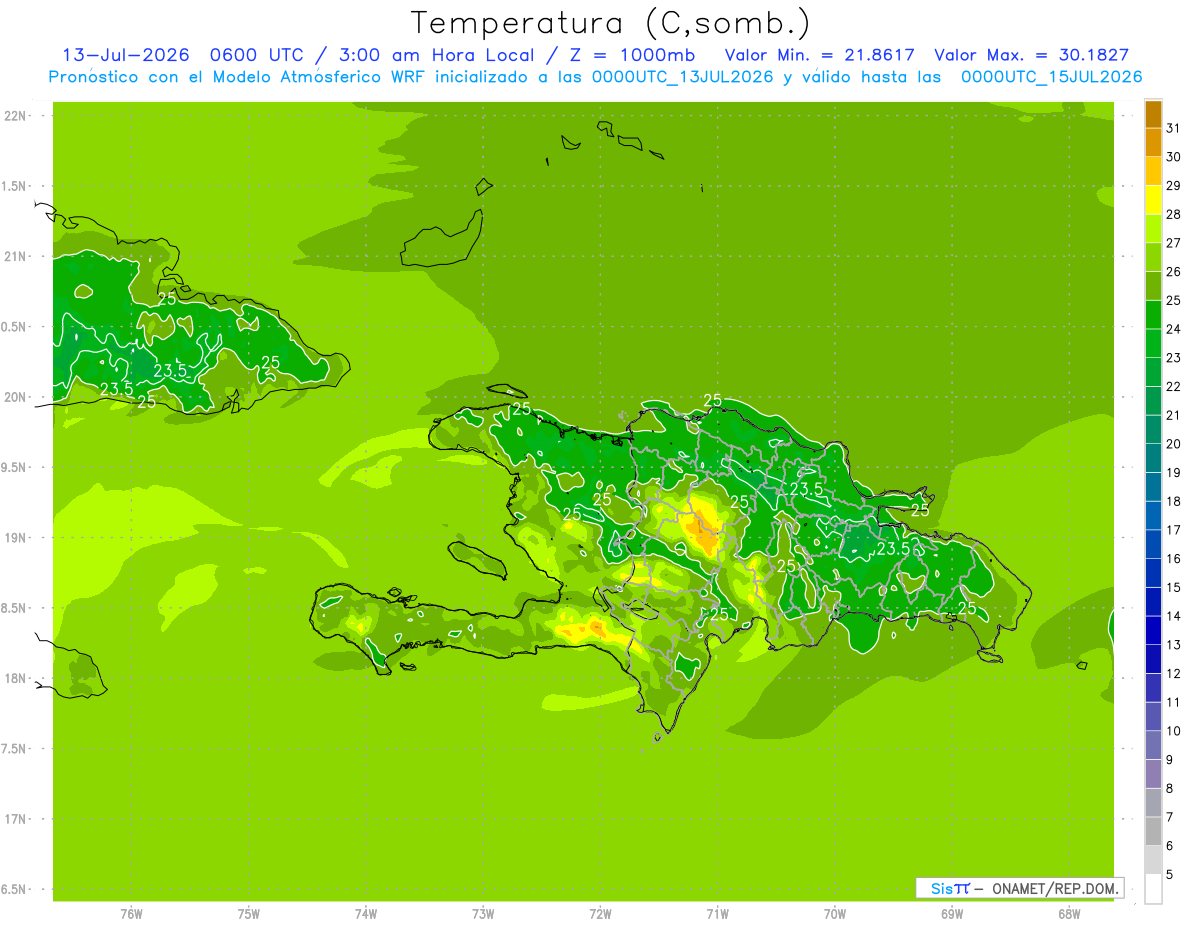Click the 16 label on the color scale
Viewport: 1200px width, 927px height.
[x=1173, y=559]
